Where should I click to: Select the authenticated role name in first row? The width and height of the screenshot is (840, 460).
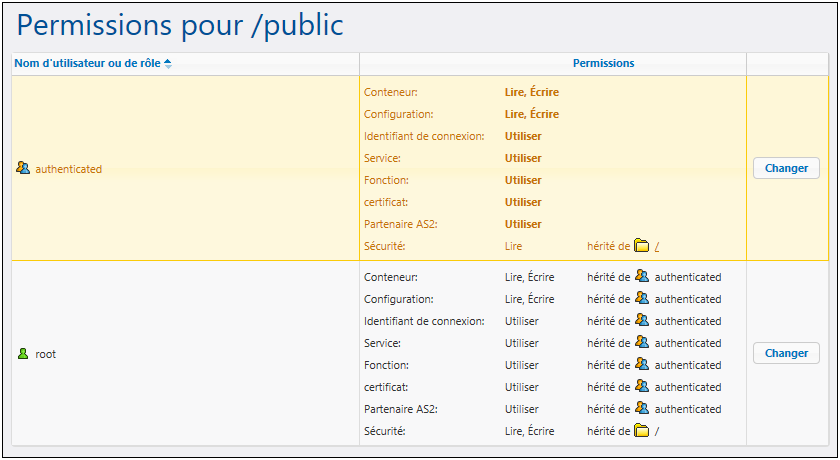pos(68,169)
